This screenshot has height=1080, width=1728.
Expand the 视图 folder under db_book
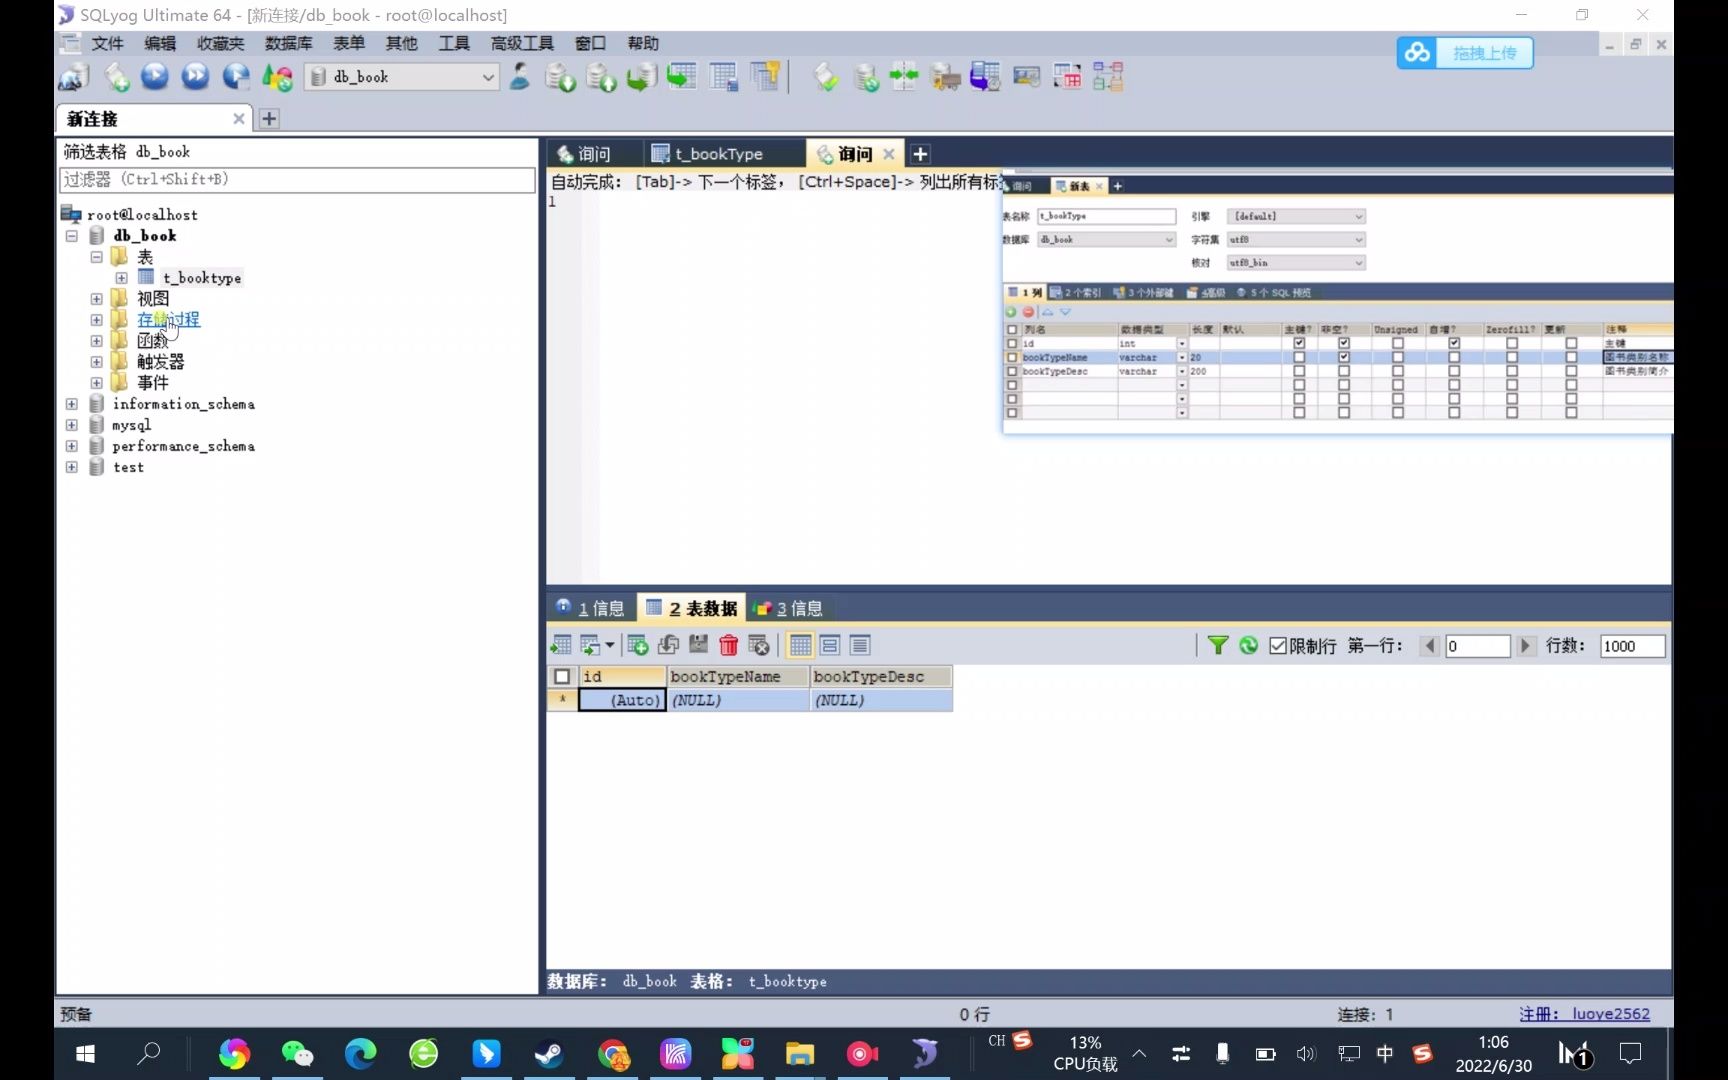[96, 298]
